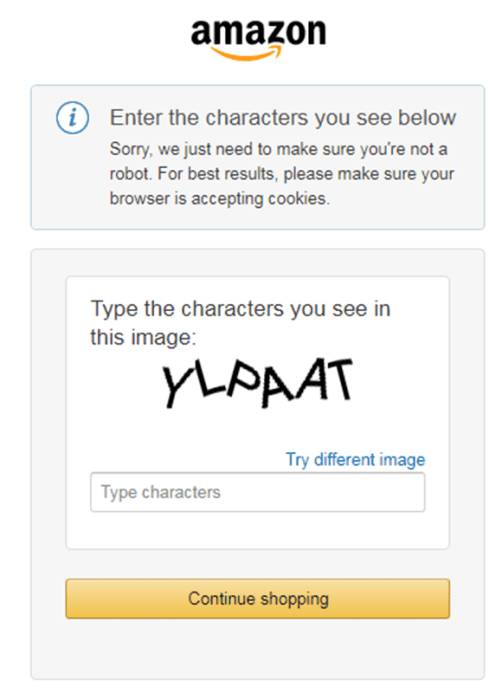Click the words this image: above the CAPTCHA
This screenshot has height=700, width=502.
143,337
